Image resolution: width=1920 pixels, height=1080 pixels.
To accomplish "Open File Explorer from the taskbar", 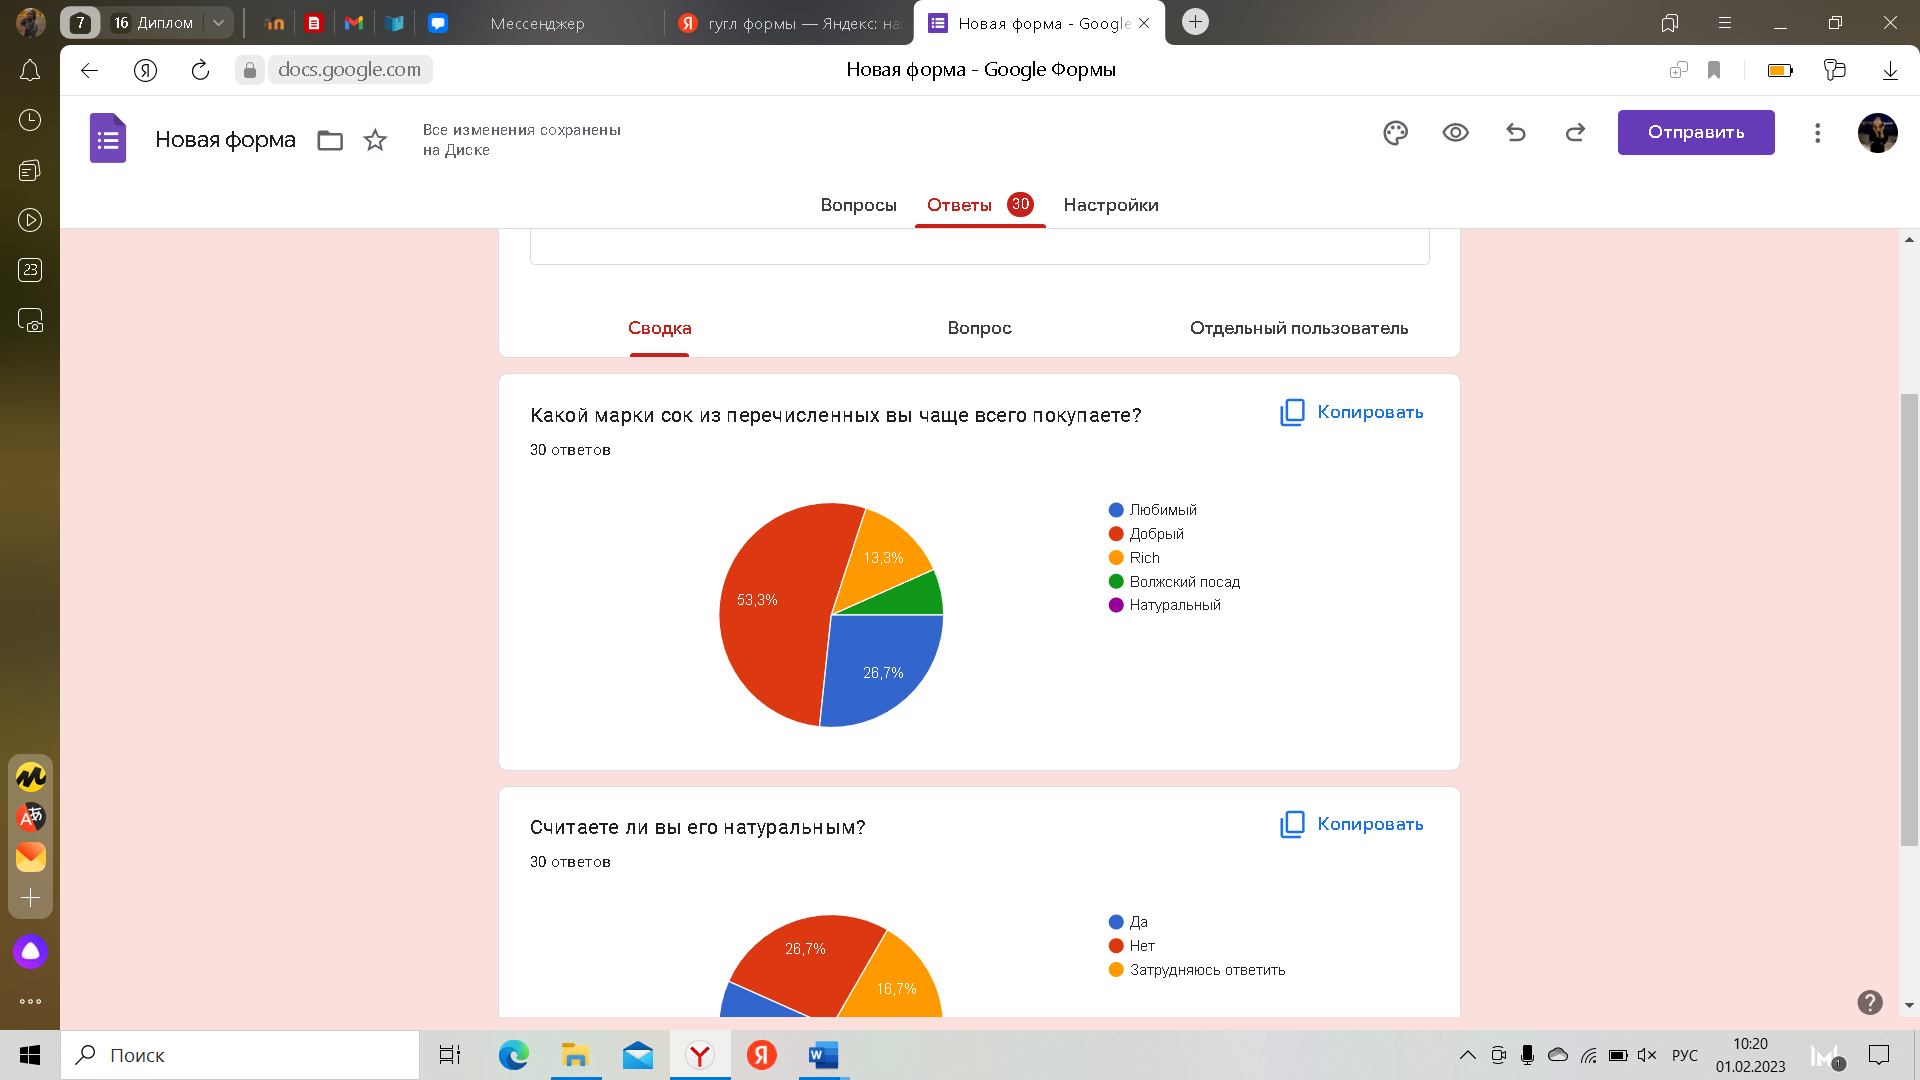I will click(x=575, y=1055).
